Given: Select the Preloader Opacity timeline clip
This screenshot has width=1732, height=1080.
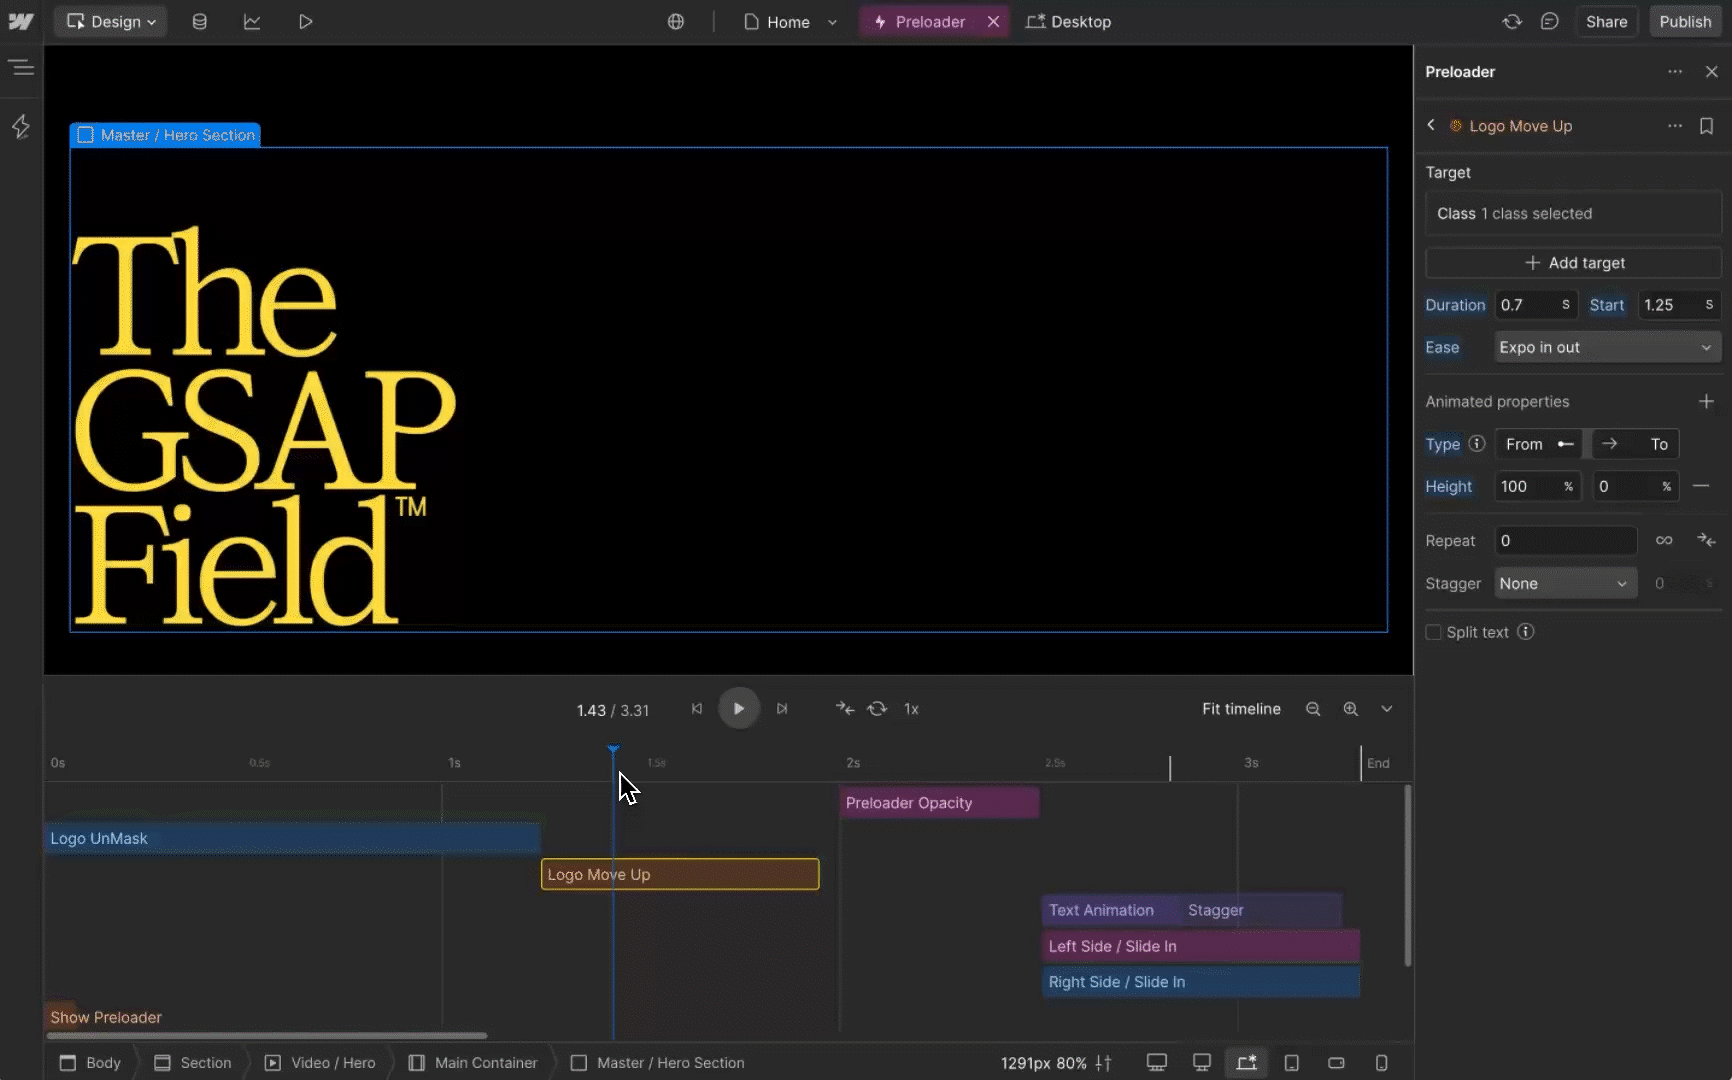Looking at the screenshot, I should (939, 802).
